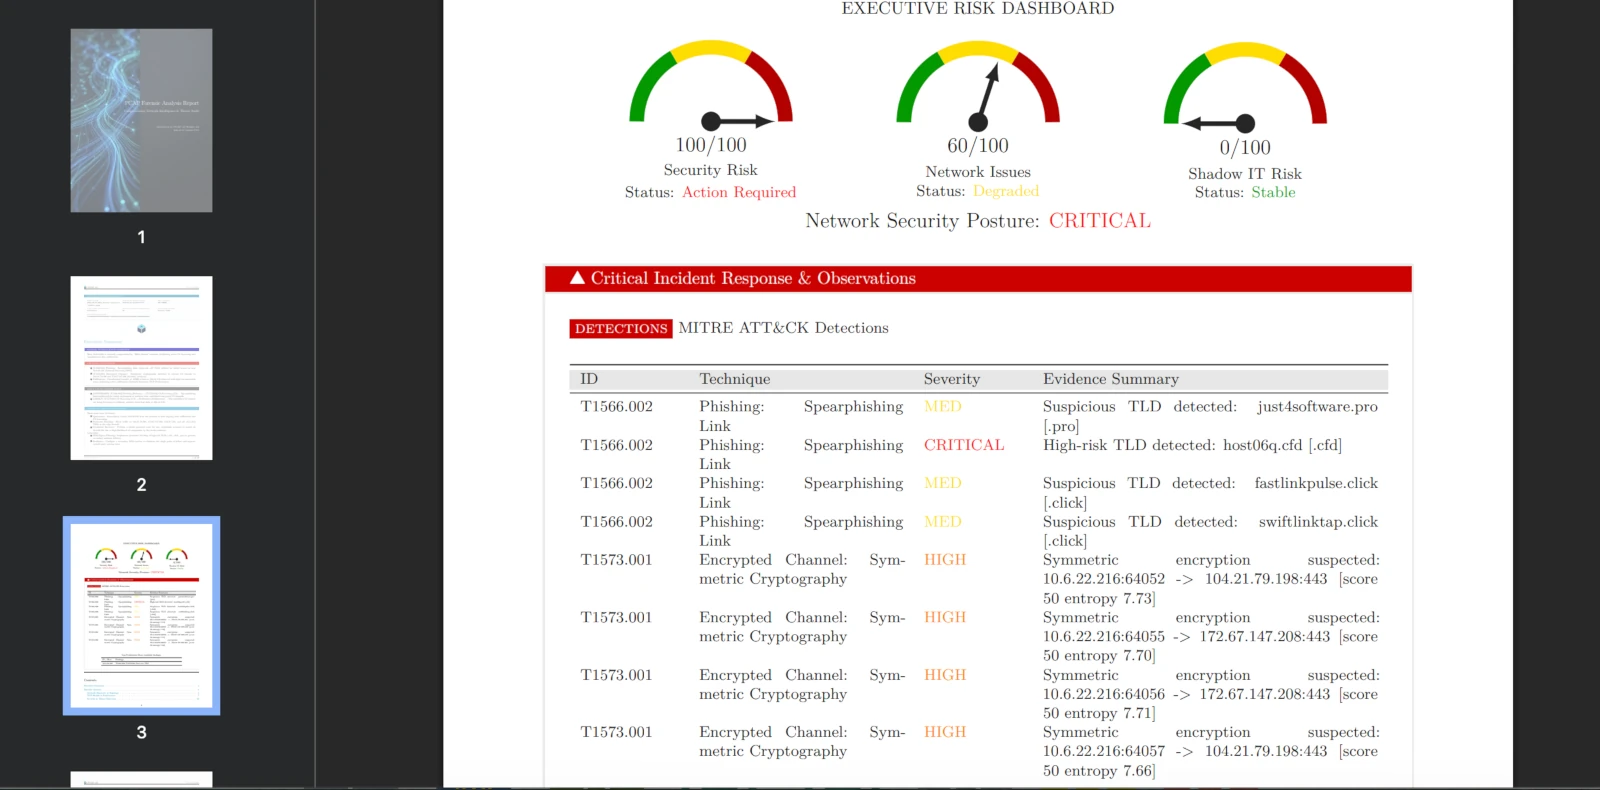Click the "50 entropy 7.71]" text
Image resolution: width=1600 pixels, height=790 pixels.
tap(1099, 713)
